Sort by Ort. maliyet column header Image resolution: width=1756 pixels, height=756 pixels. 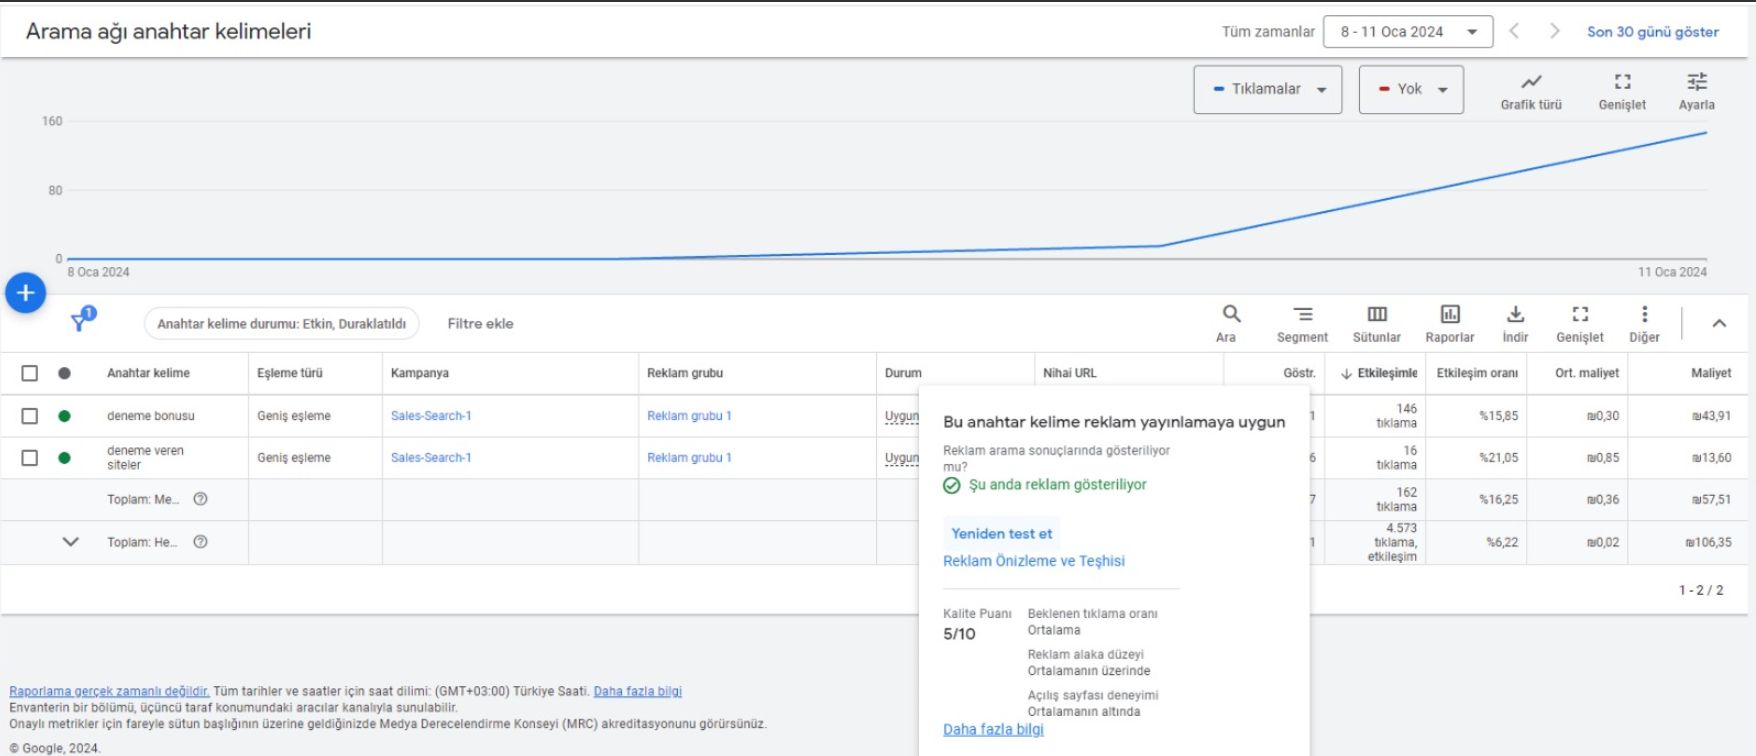click(1587, 373)
